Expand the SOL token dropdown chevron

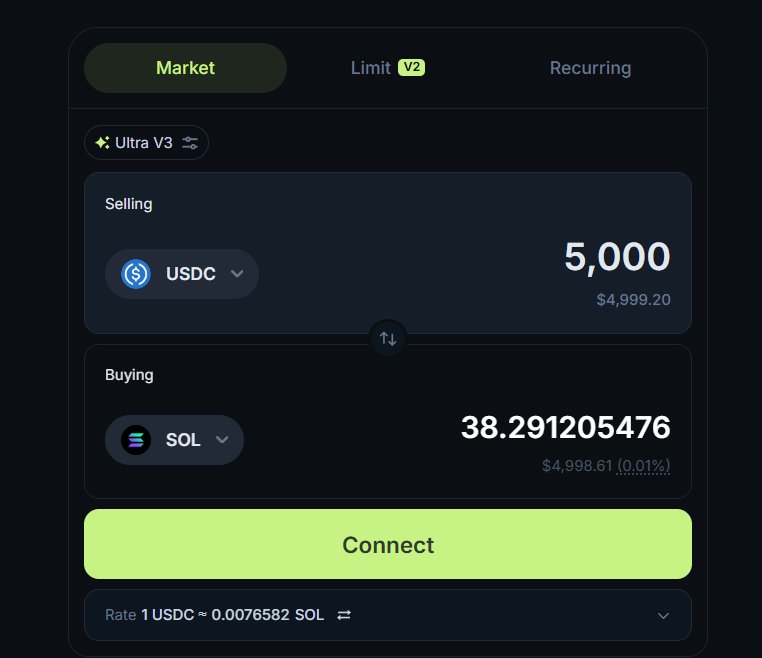222,440
